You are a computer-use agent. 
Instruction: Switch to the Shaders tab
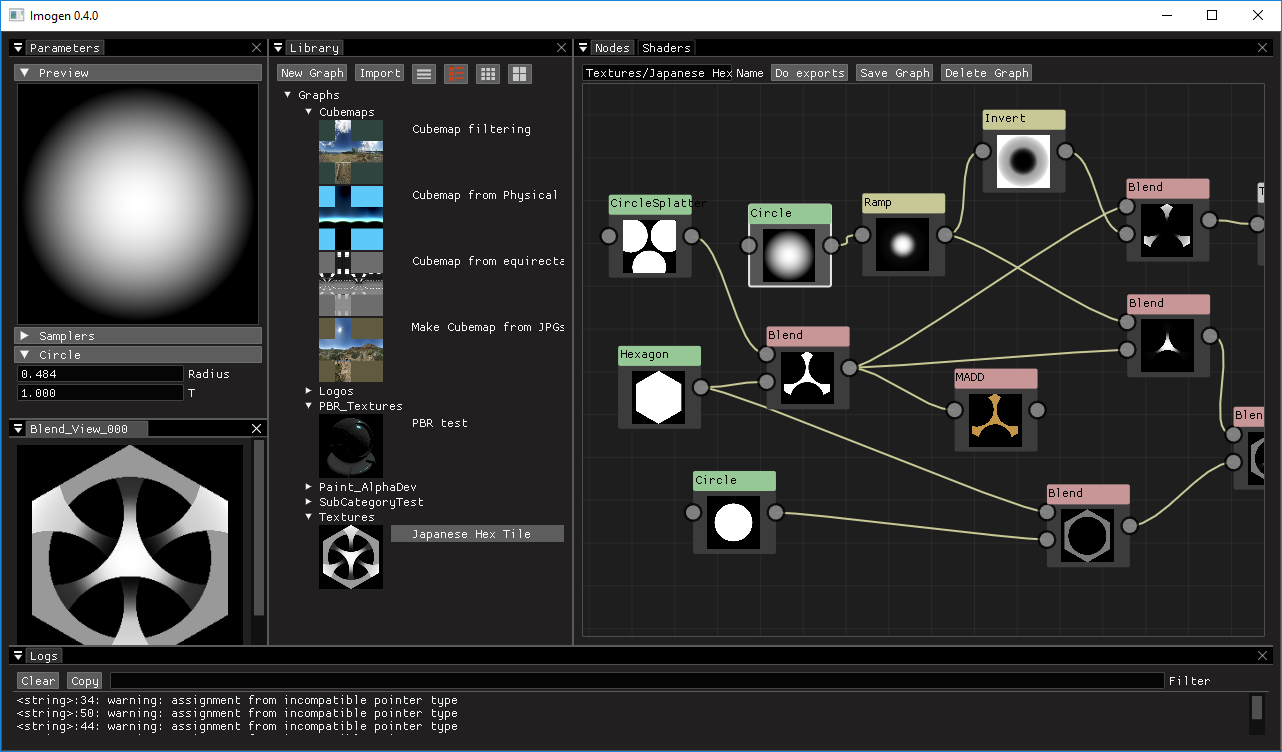666,48
